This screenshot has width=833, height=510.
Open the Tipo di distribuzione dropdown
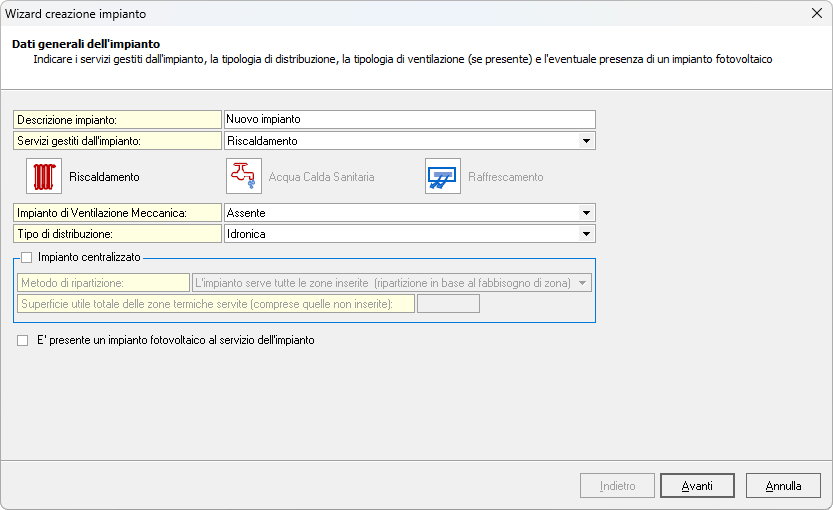click(585, 234)
